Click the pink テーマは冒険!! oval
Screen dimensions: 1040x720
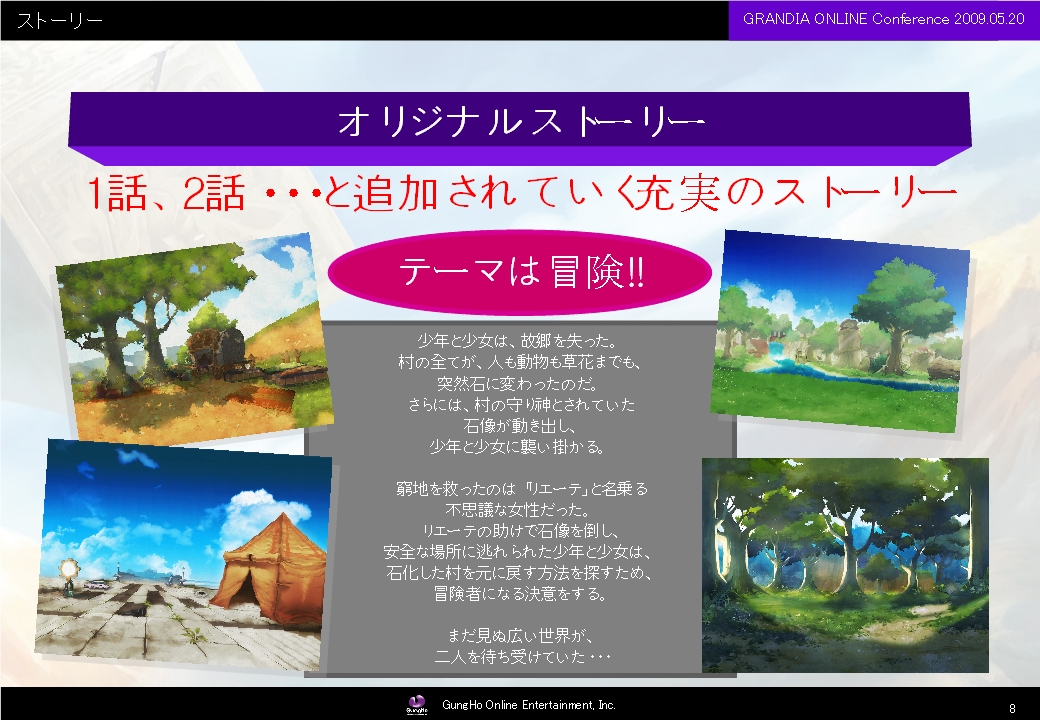[520, 272]
